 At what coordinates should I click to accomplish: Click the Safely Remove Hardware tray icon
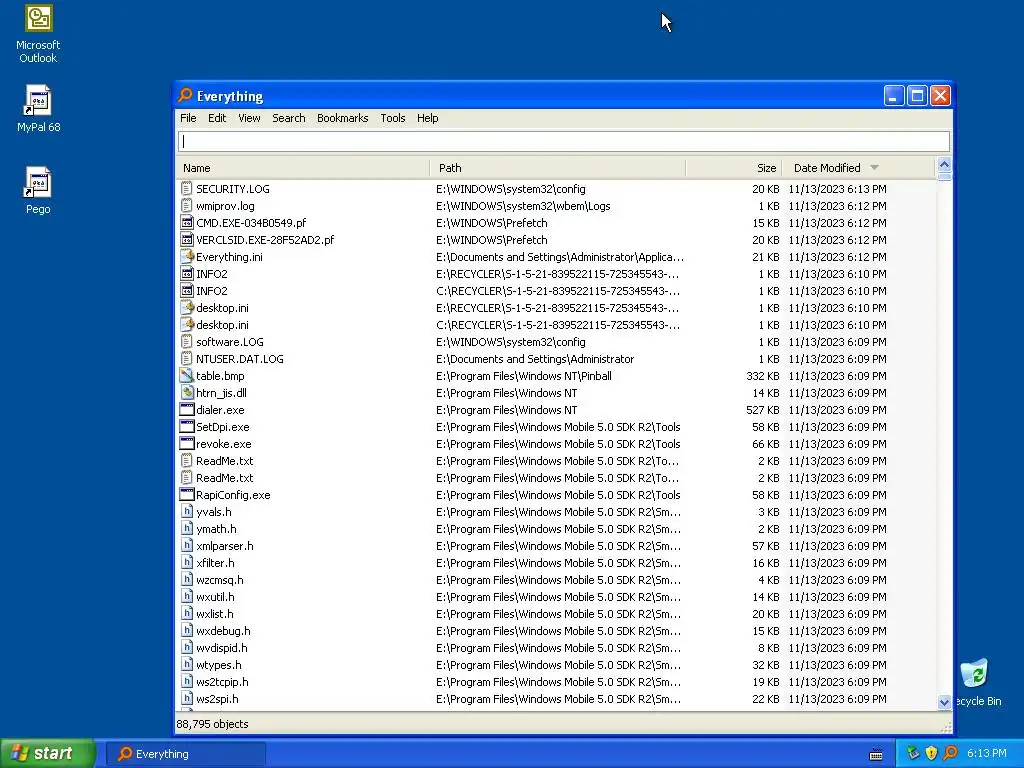pos(913,753)
